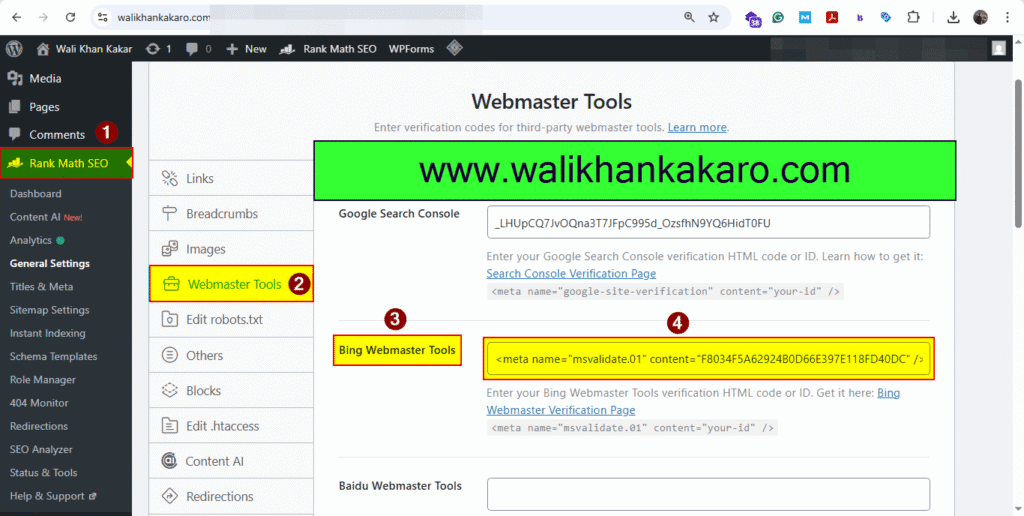Open the PDF extension icon
The width and height of the screenshot is (1024, 516).
pos(832,18)
